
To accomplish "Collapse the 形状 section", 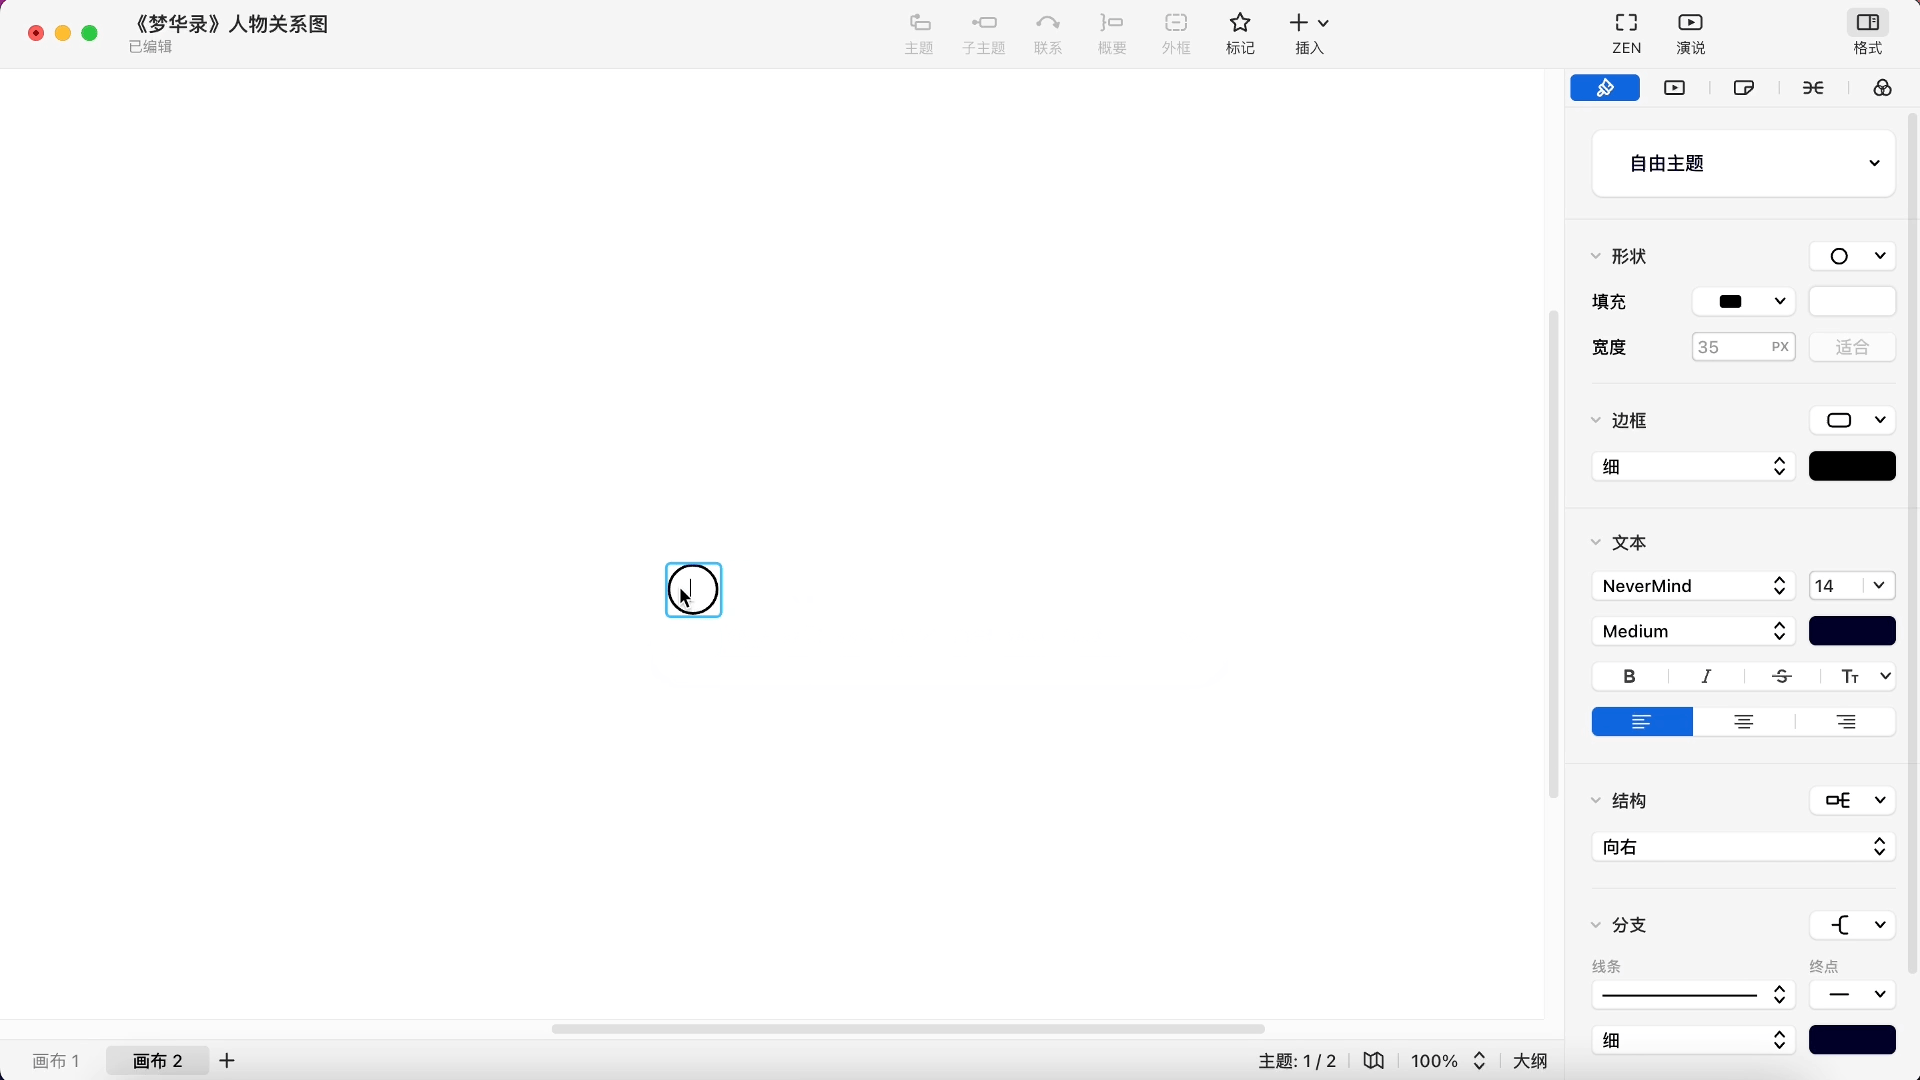I will (1596, 257).
